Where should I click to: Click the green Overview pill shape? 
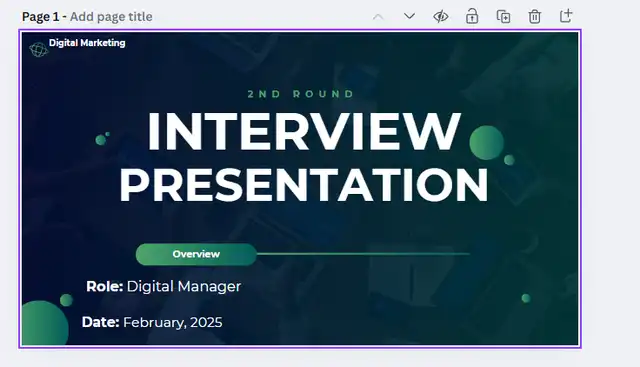pyautogui.click(x=196, y=254)
